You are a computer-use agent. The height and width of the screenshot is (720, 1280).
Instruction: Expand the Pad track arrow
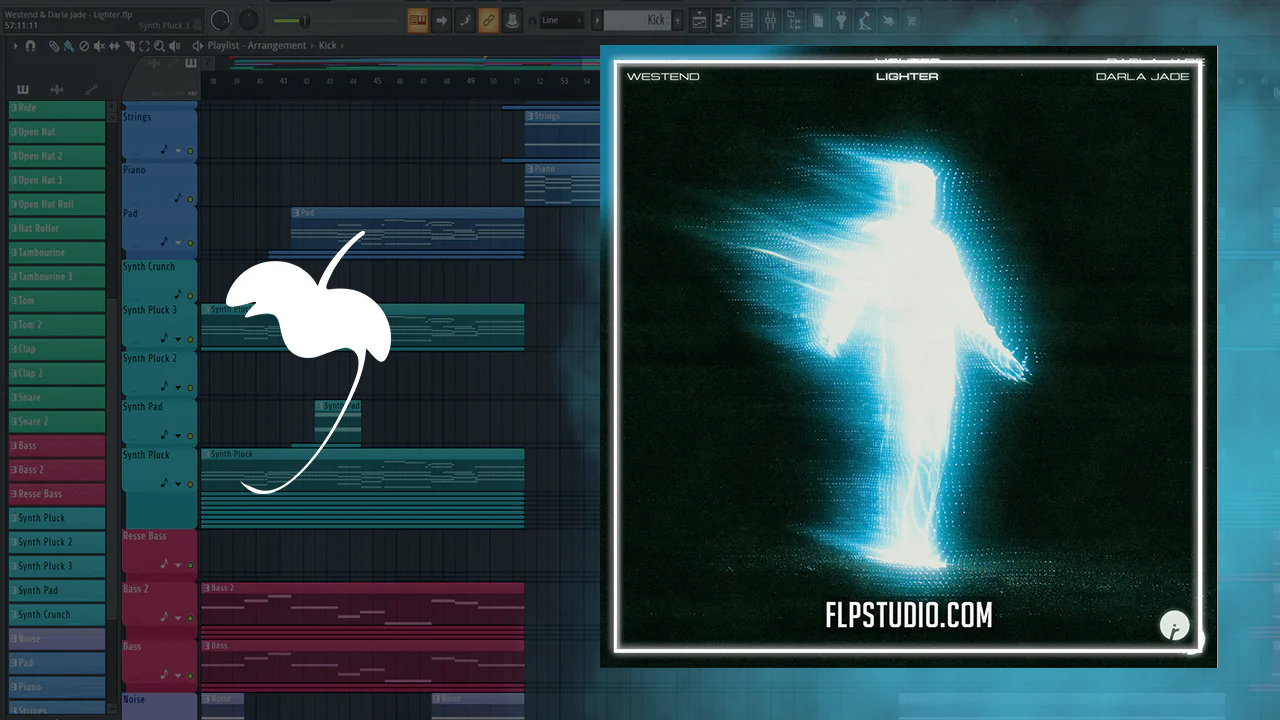178,243
